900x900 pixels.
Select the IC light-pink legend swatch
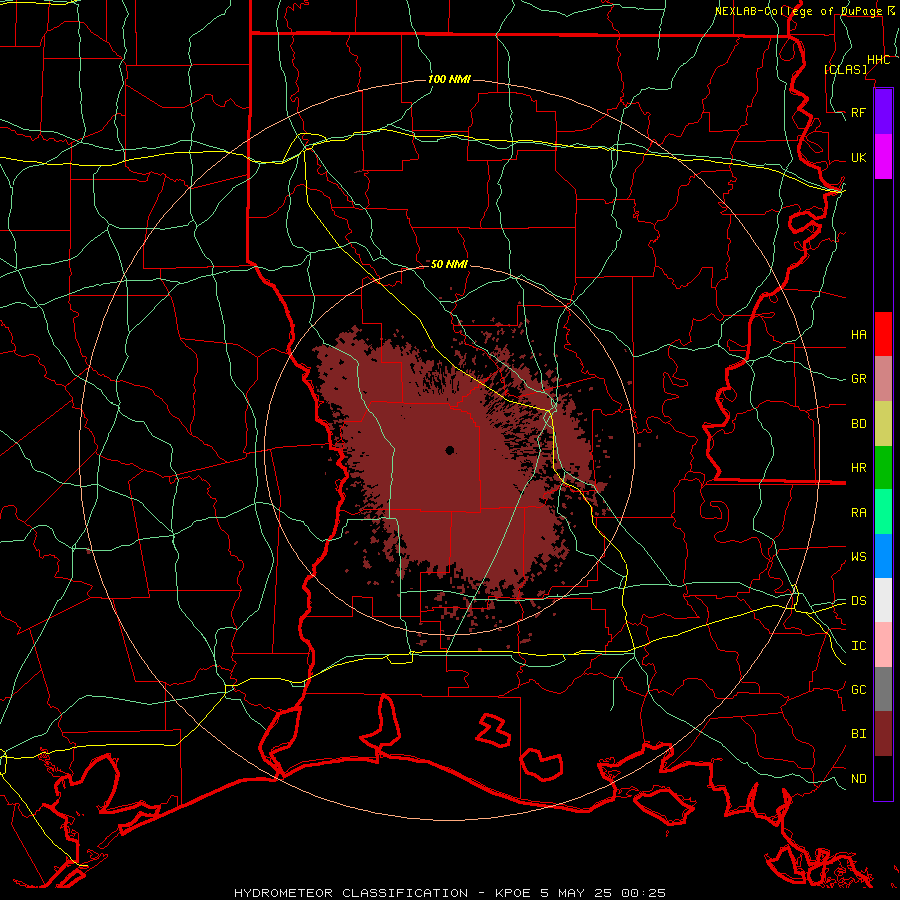883,645
